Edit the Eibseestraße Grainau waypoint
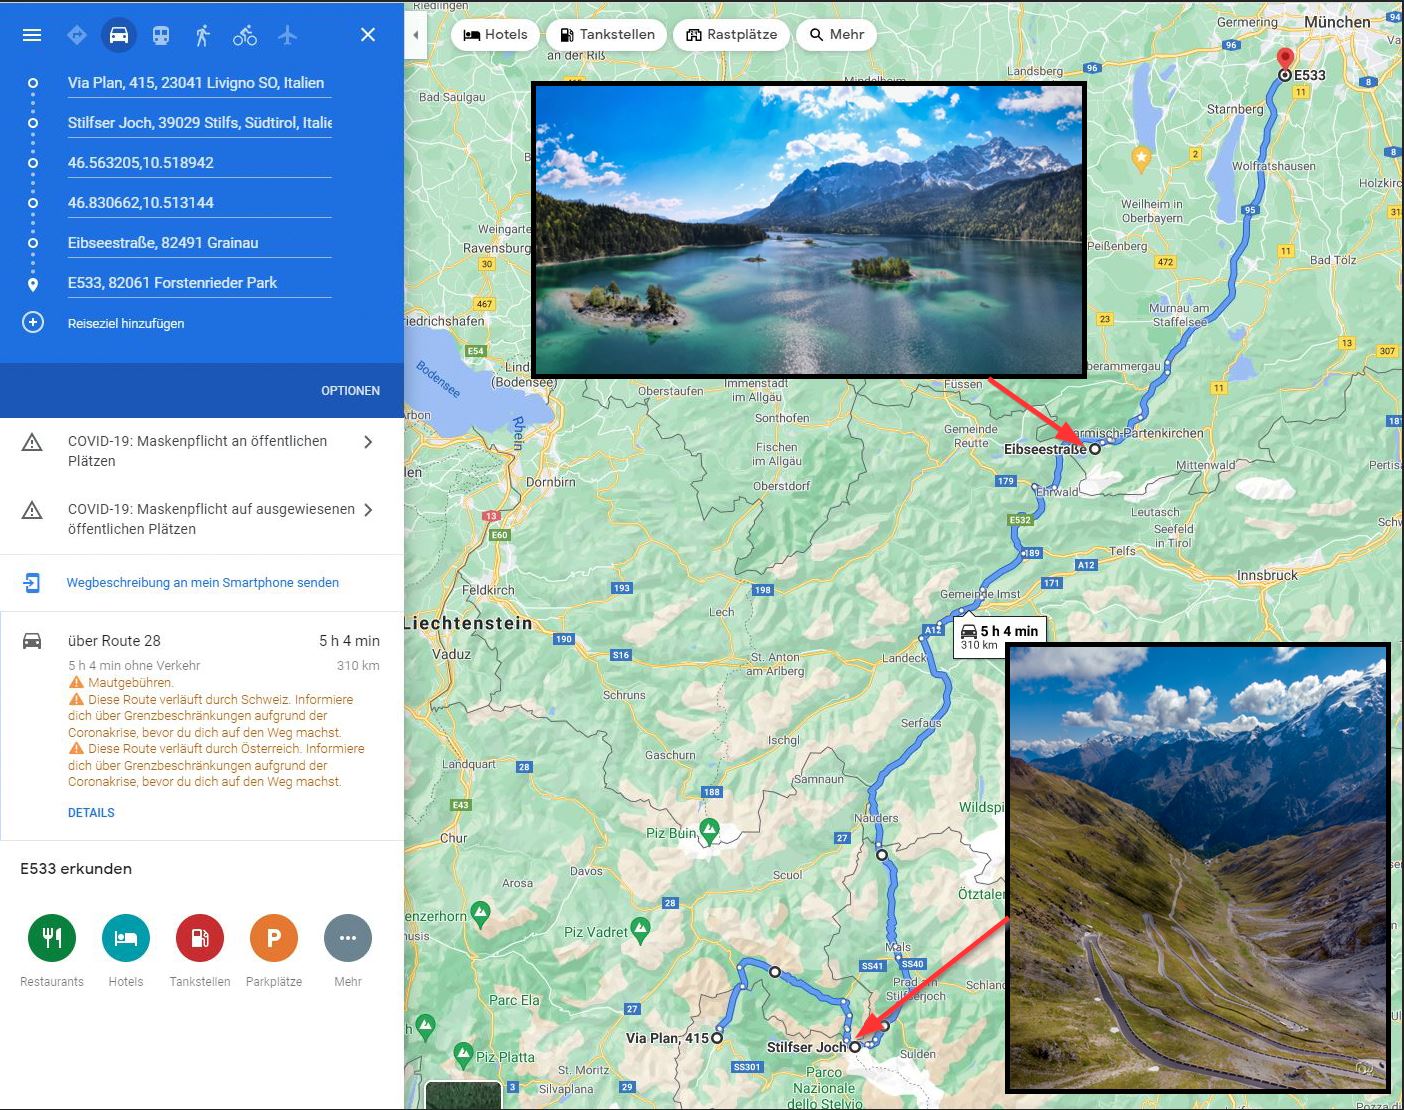Viewport: 1404px width, 1110px height. 199,243
